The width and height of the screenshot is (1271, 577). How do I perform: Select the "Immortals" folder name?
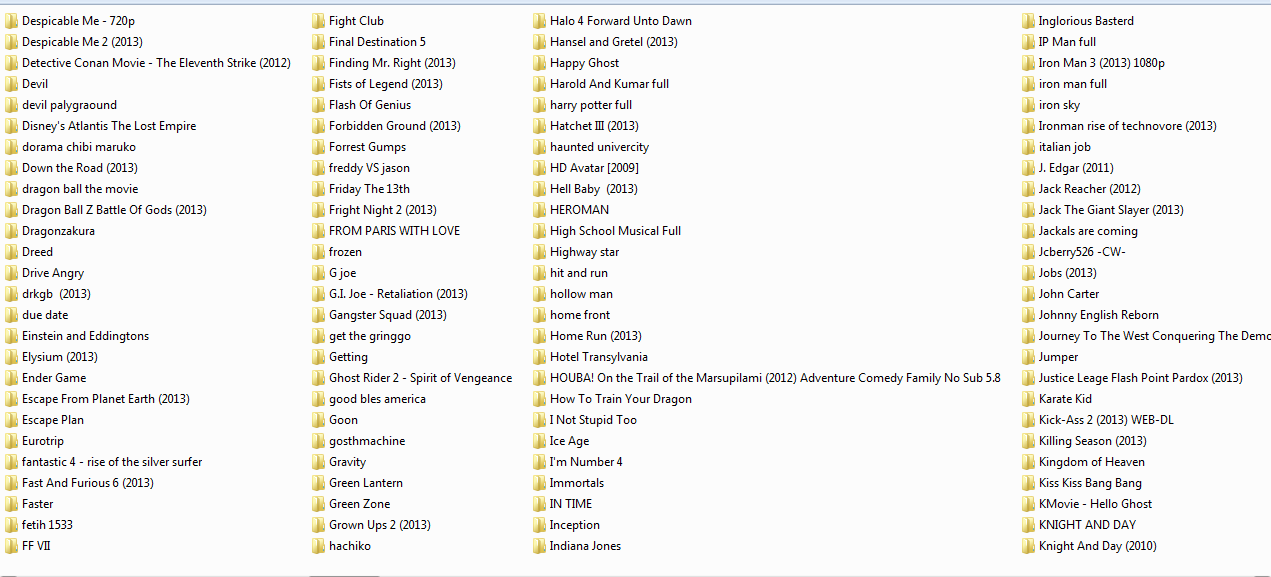coord(577,483)
